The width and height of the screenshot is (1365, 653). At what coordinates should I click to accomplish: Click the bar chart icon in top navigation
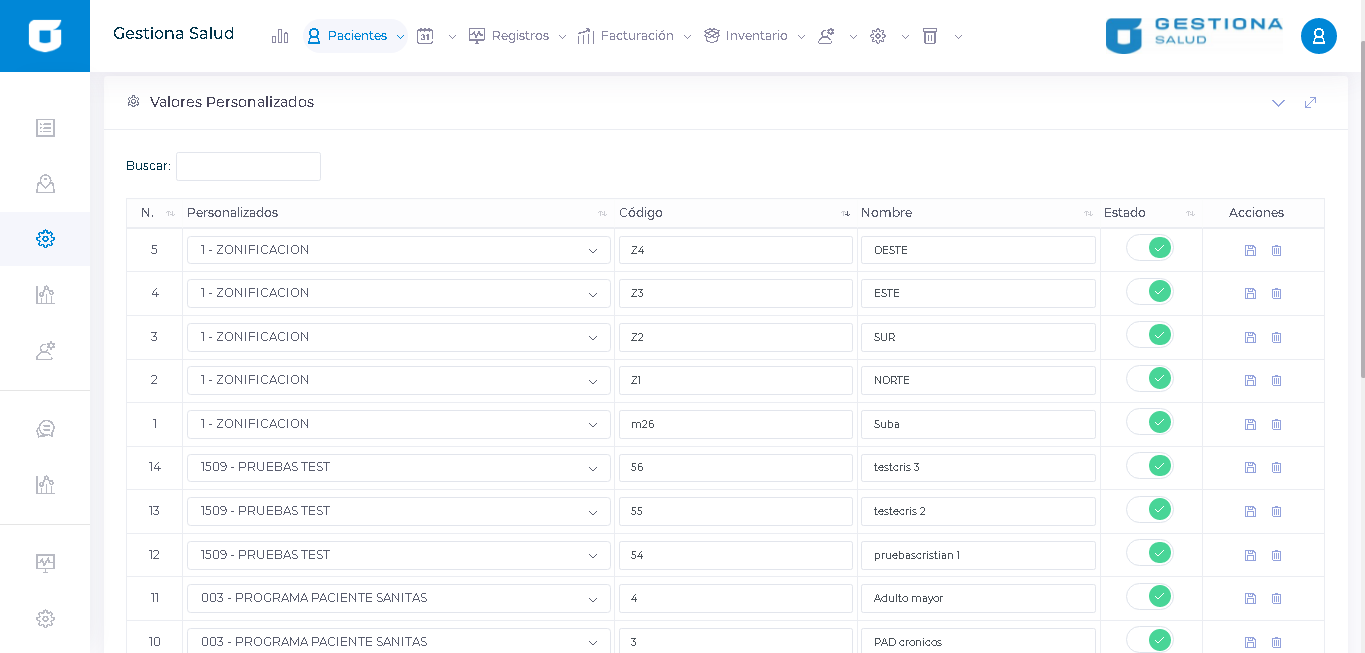coord(280,36)
